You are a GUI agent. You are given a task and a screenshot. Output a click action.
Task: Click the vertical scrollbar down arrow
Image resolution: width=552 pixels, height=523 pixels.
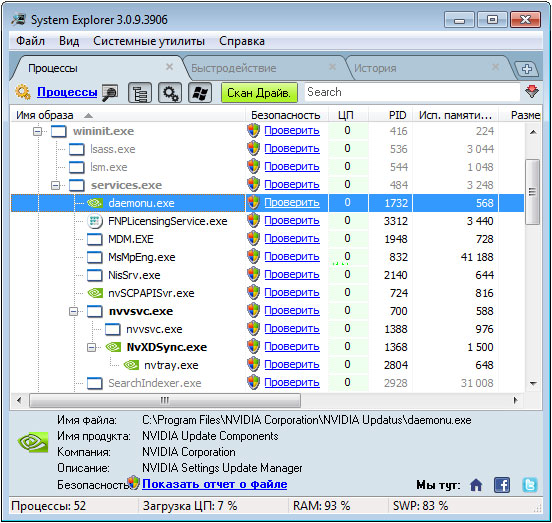[533, 383]
